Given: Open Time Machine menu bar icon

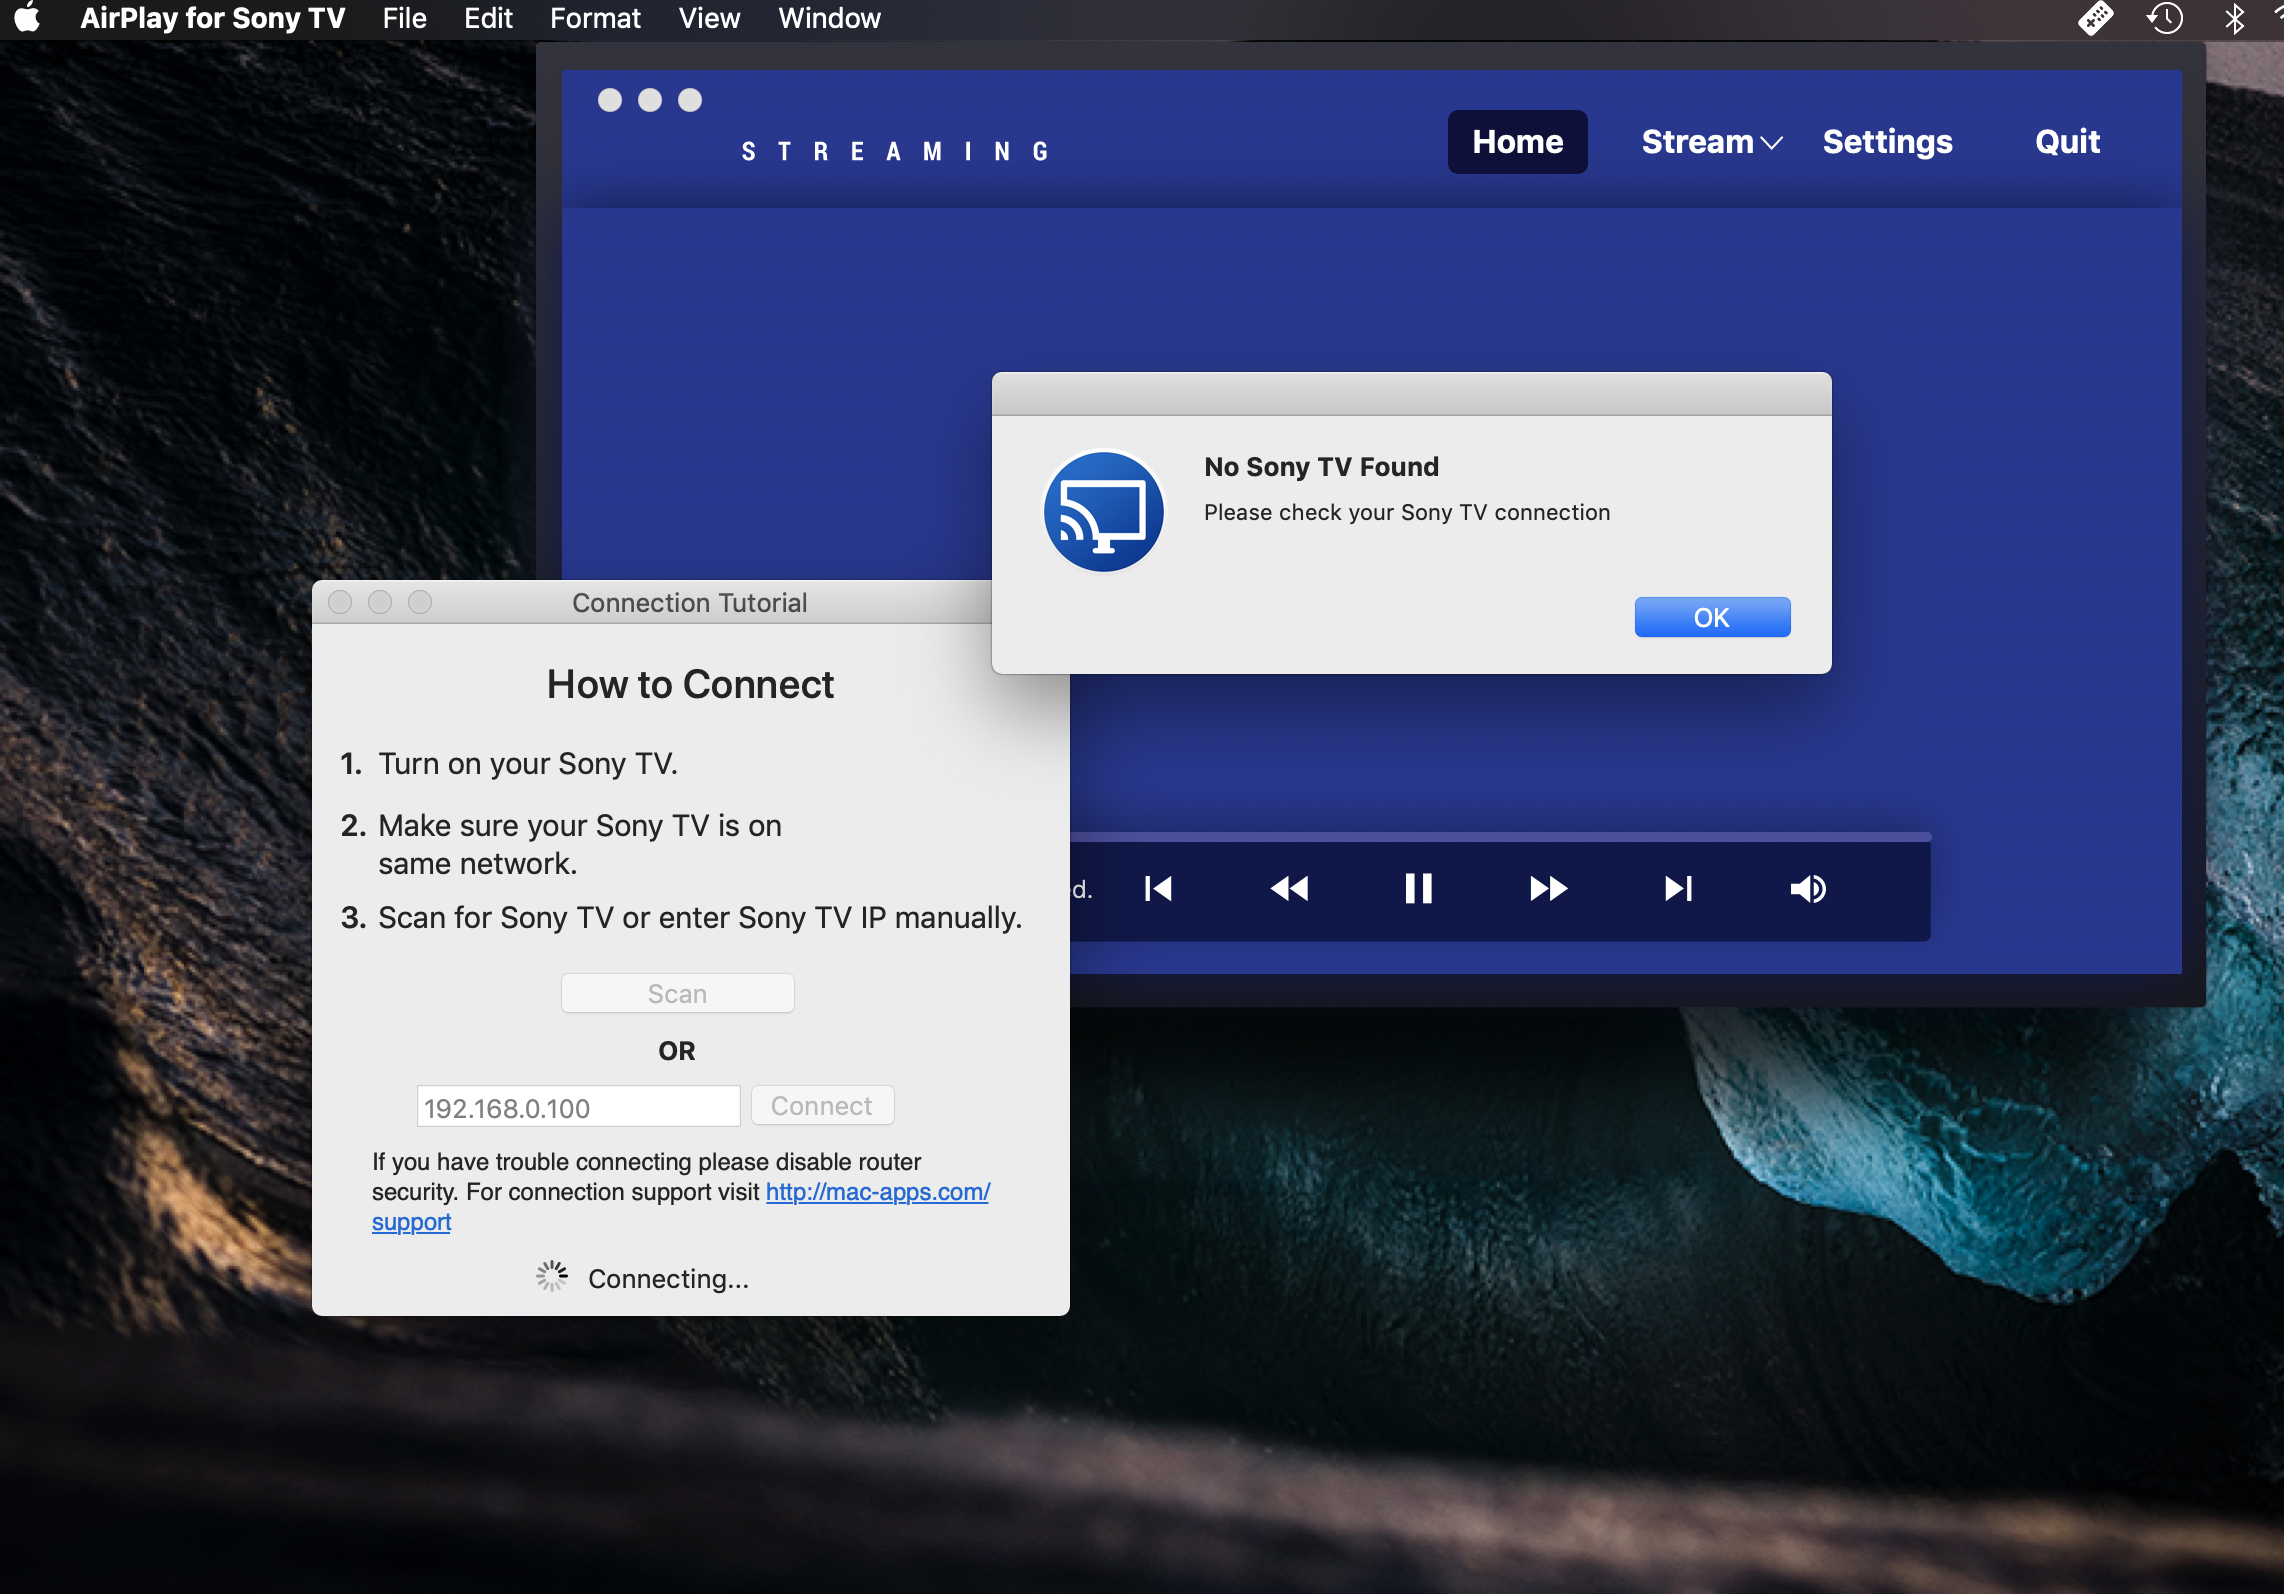Looking at the screenshot, I should (x=2165, y=18).
